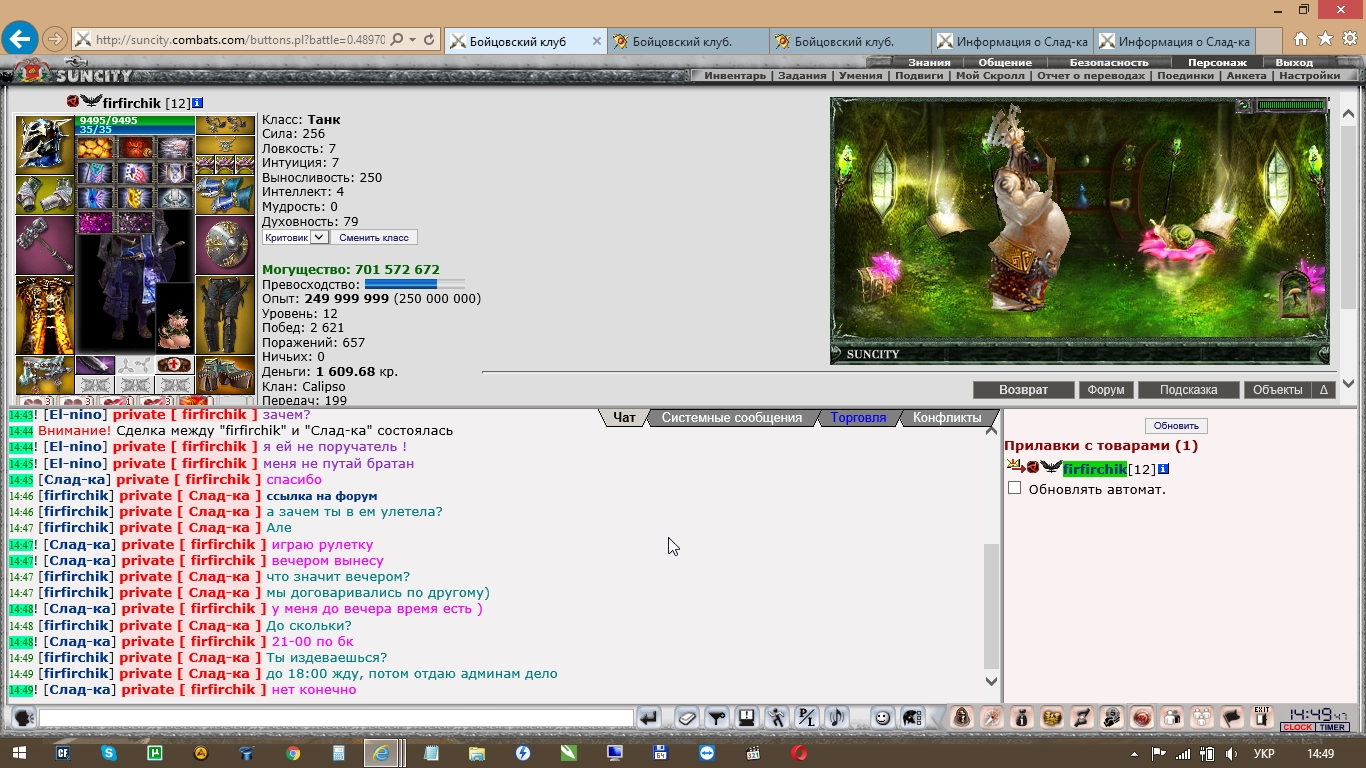Click the clock timer widget

pos(1315,718)
